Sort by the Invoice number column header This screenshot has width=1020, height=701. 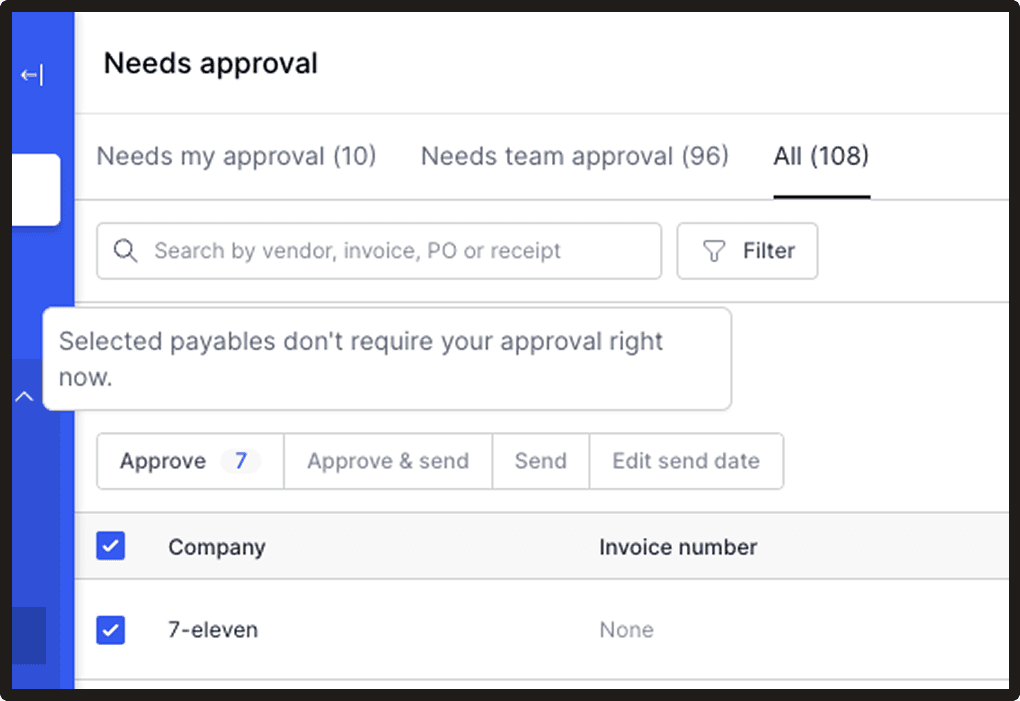(677, 546)
